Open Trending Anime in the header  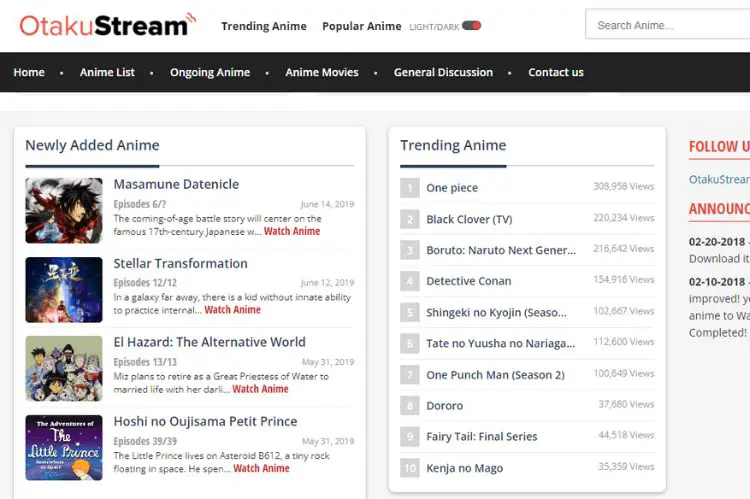point(264,26)
